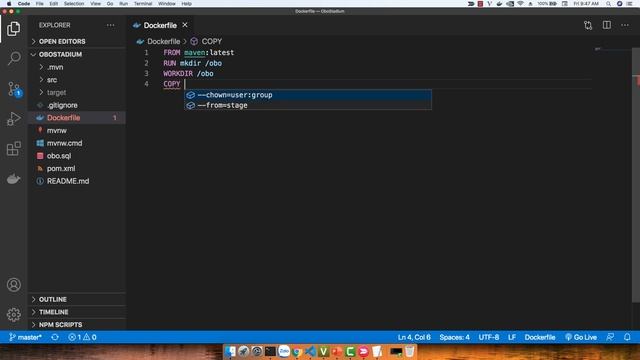The image size is (640, 360).
Task: Expand the target folder
Action: [77, 92]
